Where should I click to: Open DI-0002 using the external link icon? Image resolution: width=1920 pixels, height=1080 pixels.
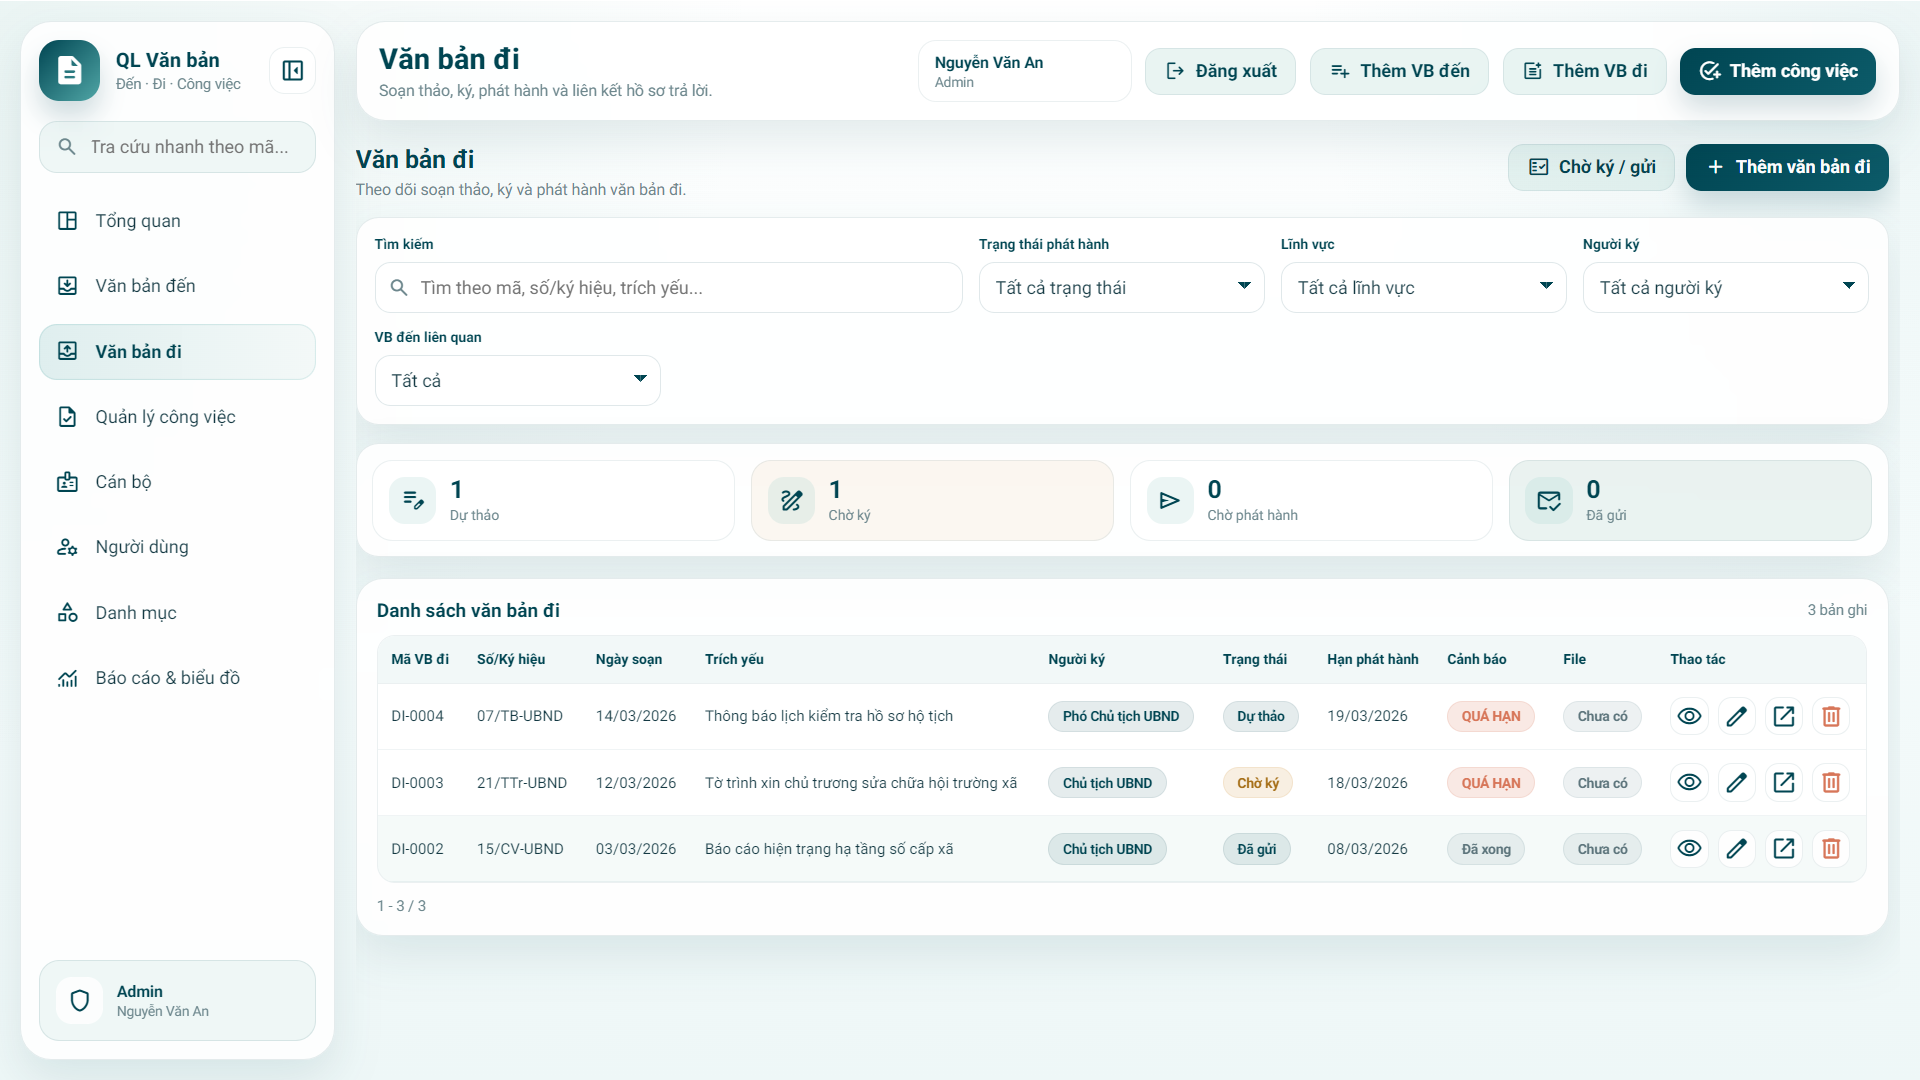click(x=1784, y=849)
